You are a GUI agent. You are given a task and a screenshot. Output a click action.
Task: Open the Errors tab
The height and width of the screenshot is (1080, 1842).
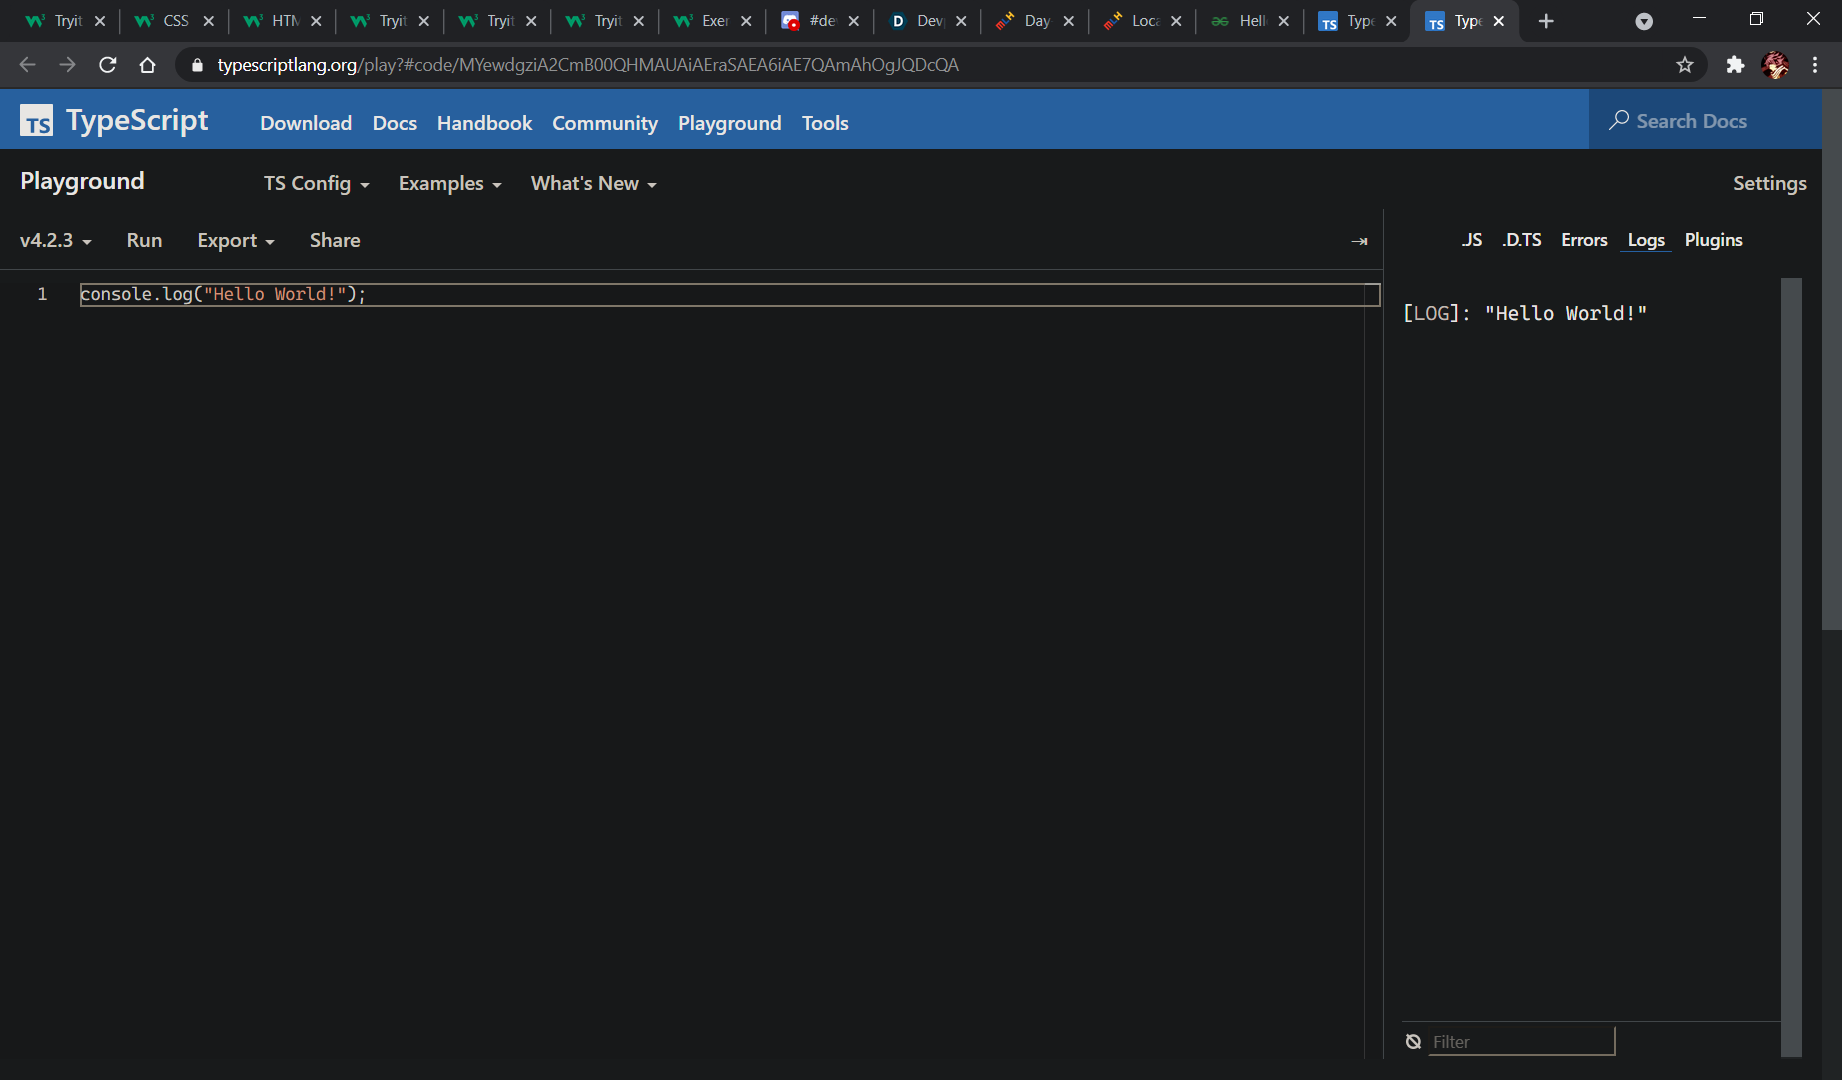click(x=1584, y=240)
